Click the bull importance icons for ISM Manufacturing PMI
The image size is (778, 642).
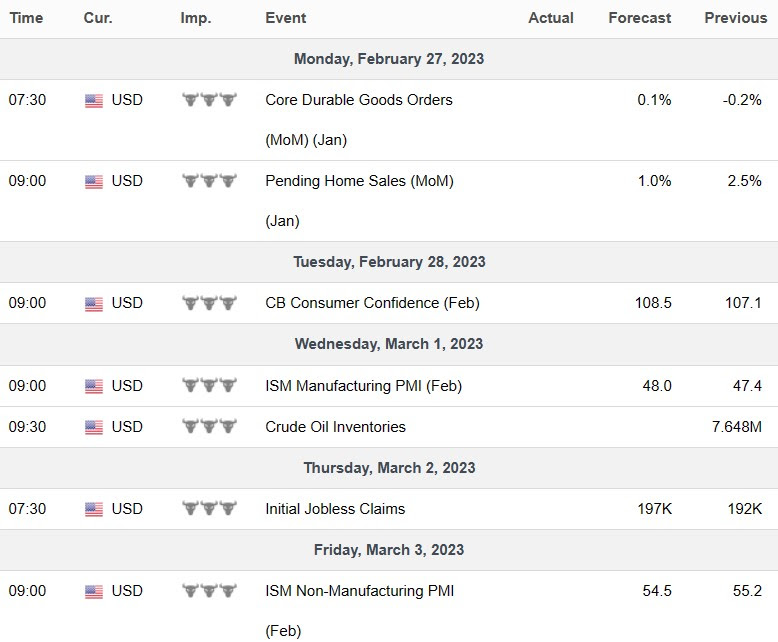[209, 386]
